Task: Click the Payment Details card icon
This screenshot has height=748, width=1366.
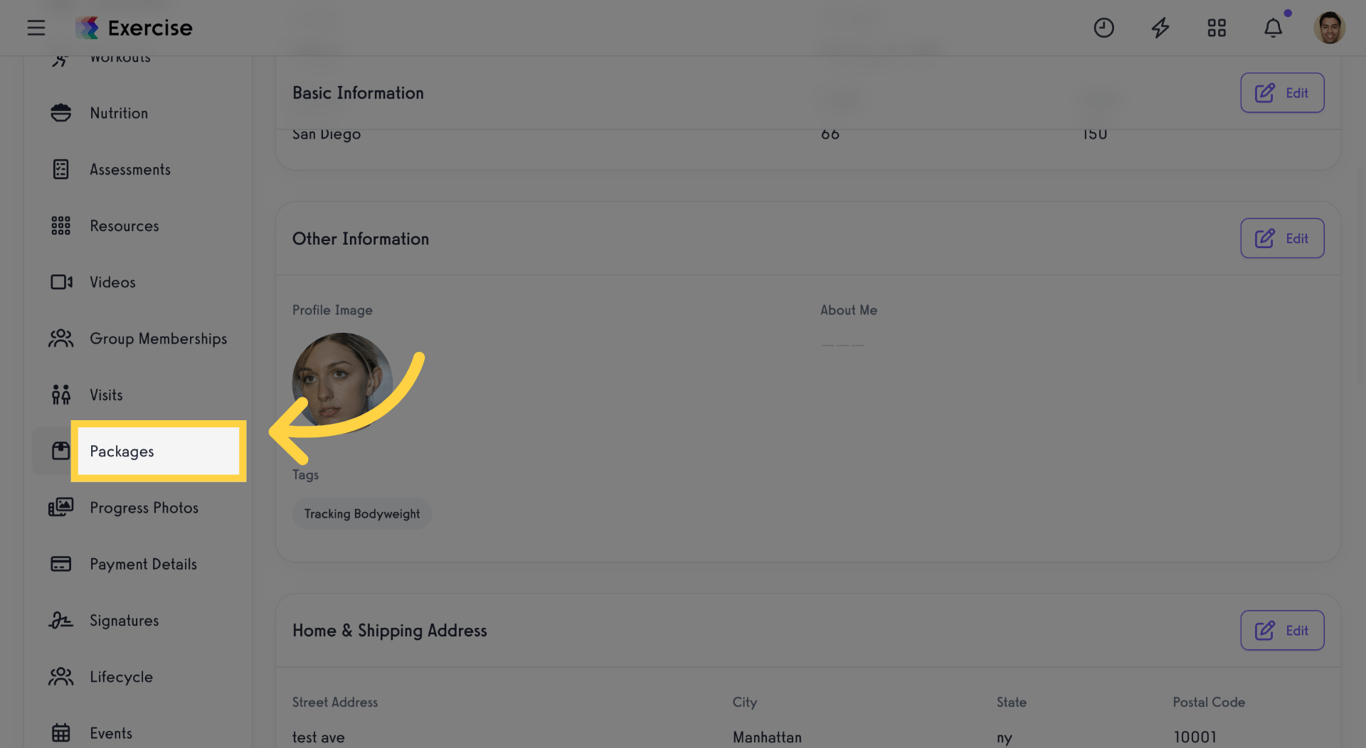Action: click(60, 563)
